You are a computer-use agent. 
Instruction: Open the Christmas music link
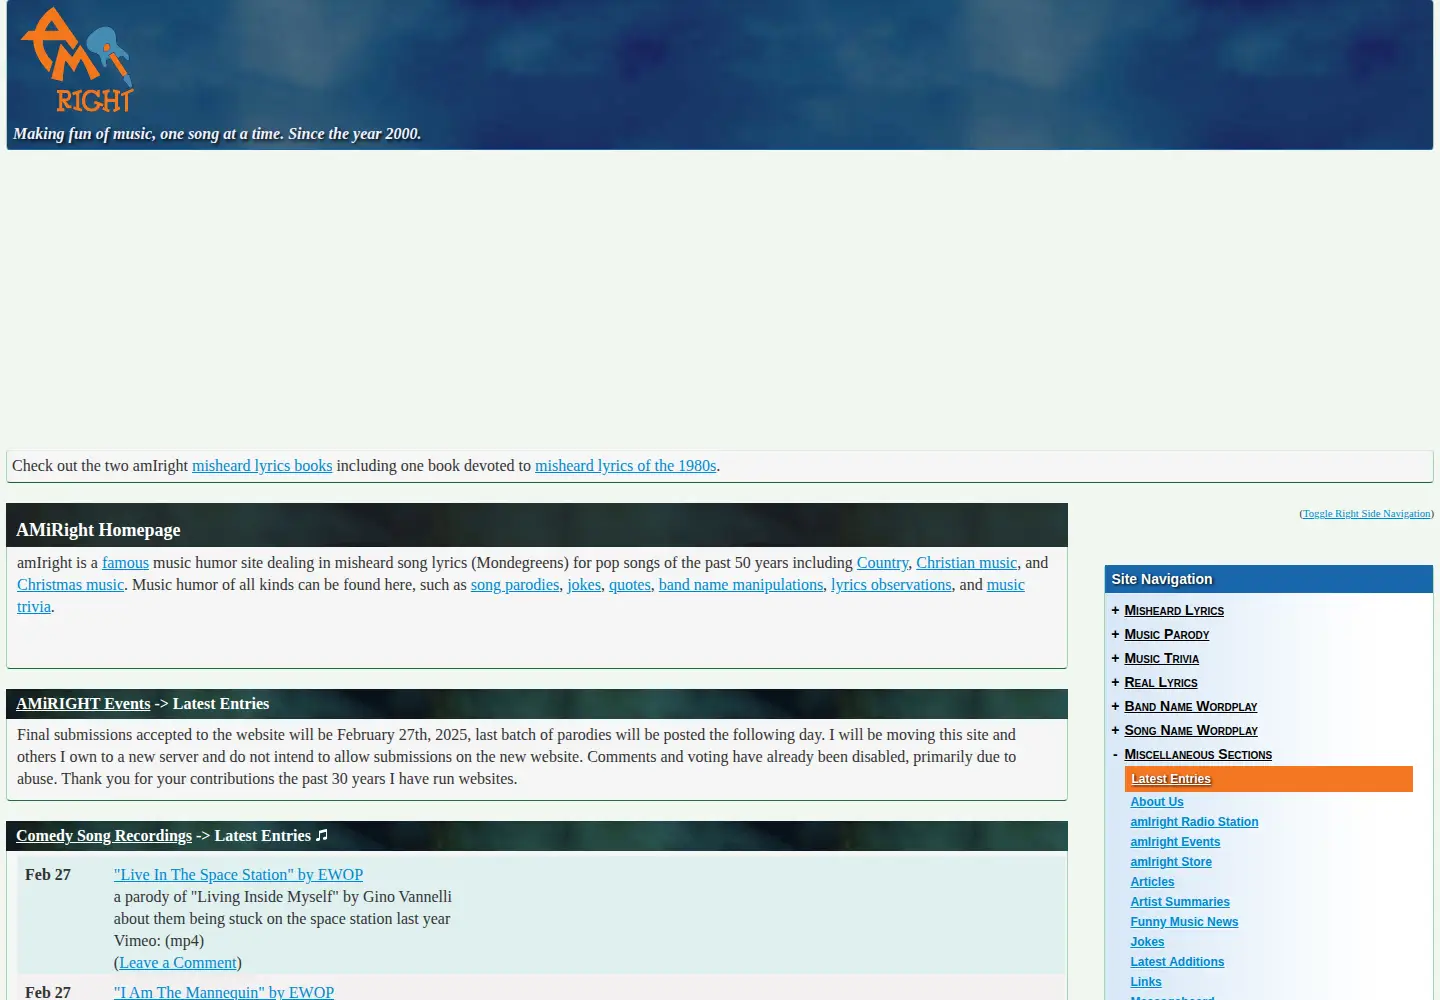[70, 585]
